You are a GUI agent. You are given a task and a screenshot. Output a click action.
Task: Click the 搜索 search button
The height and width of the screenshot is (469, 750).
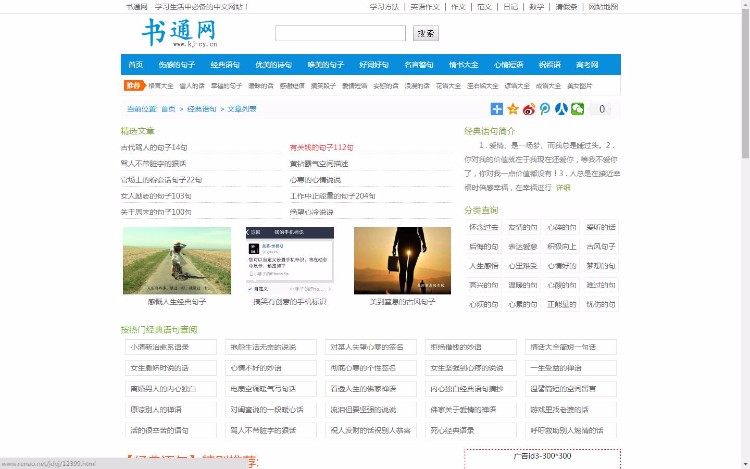pos(426,33)
